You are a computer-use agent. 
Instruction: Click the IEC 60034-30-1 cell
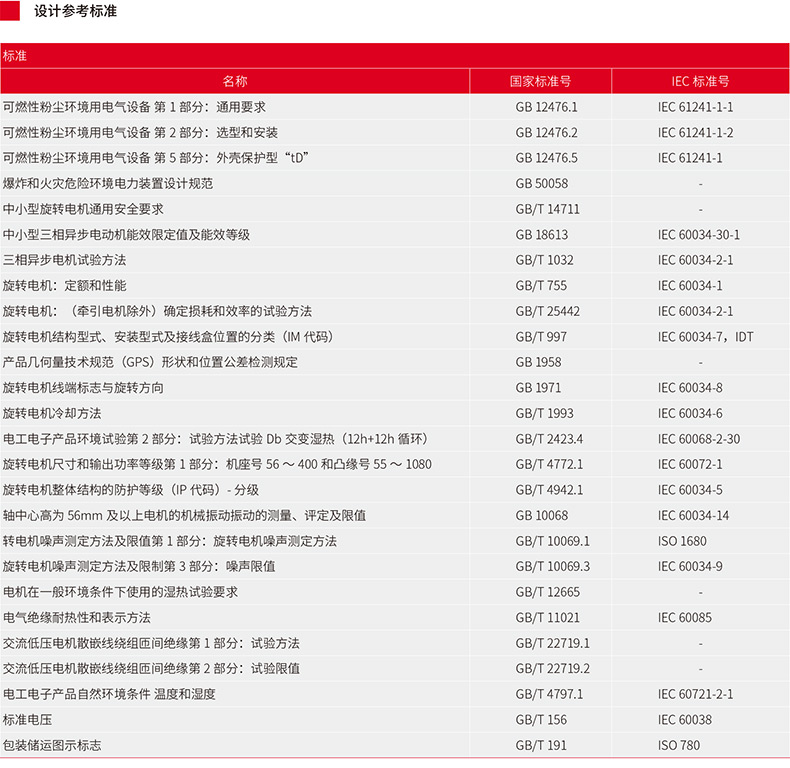pos(699,234)
